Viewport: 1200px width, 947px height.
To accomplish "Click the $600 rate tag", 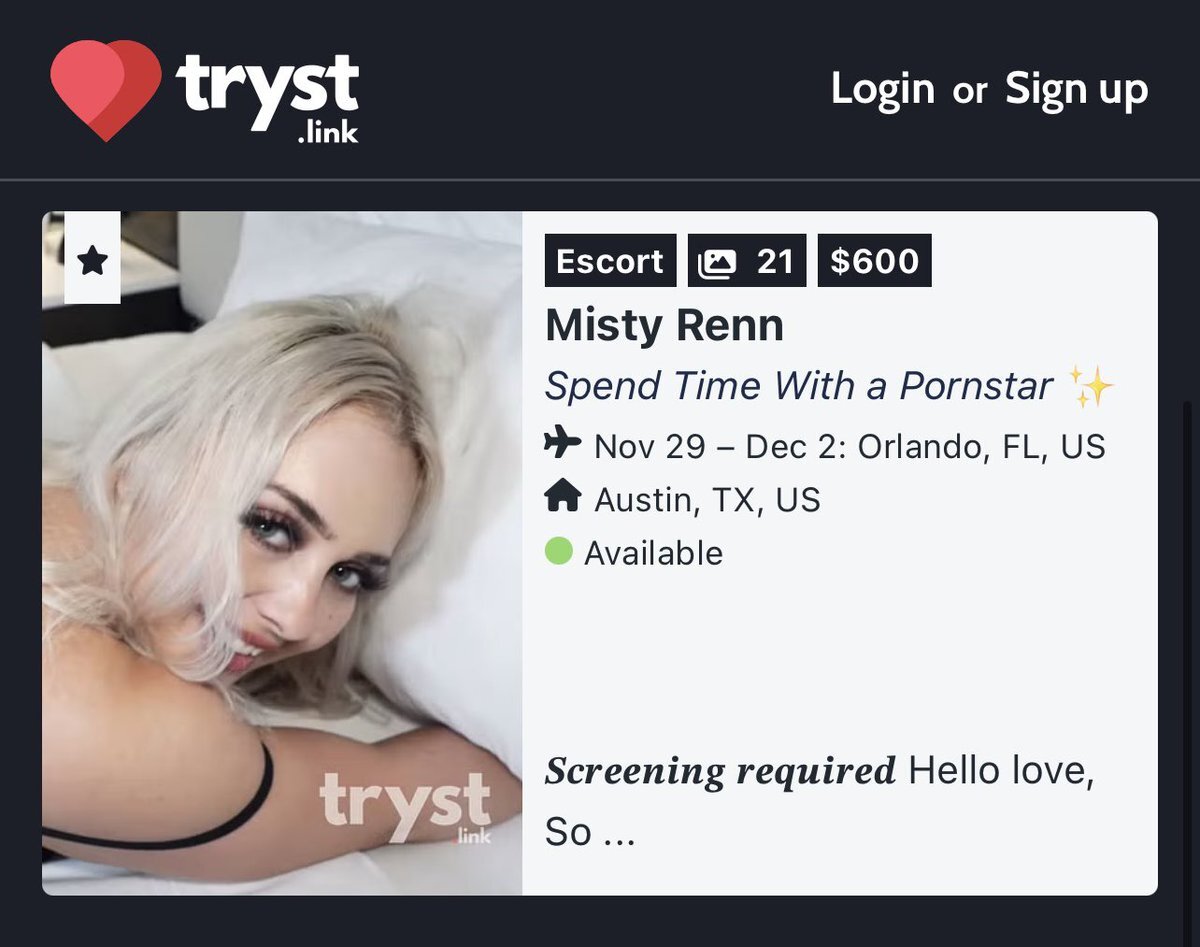I will [874, 261].
